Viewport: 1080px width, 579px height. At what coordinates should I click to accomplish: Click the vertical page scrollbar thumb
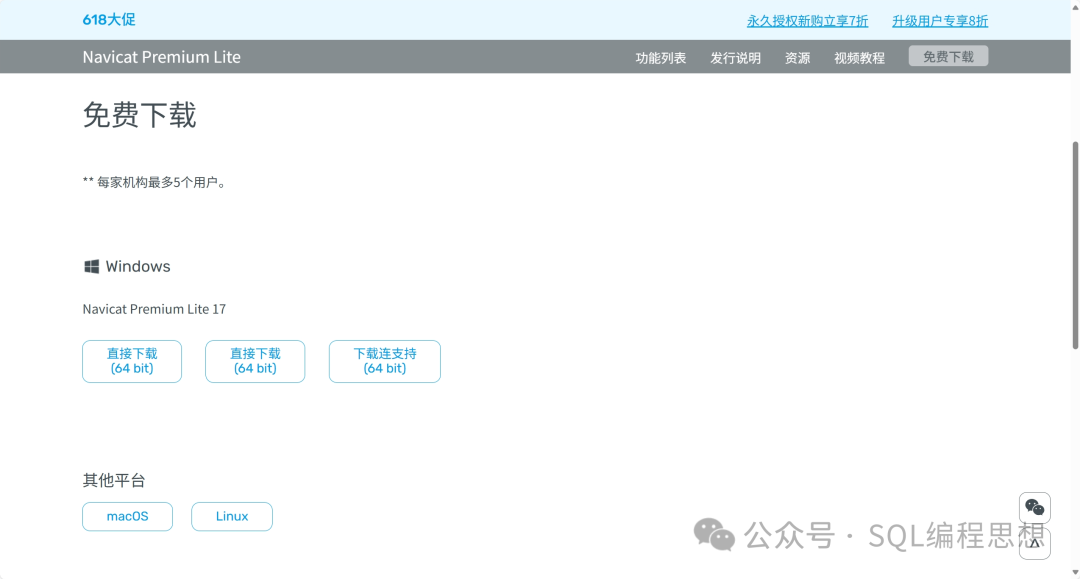click(x=1075, y=245)
